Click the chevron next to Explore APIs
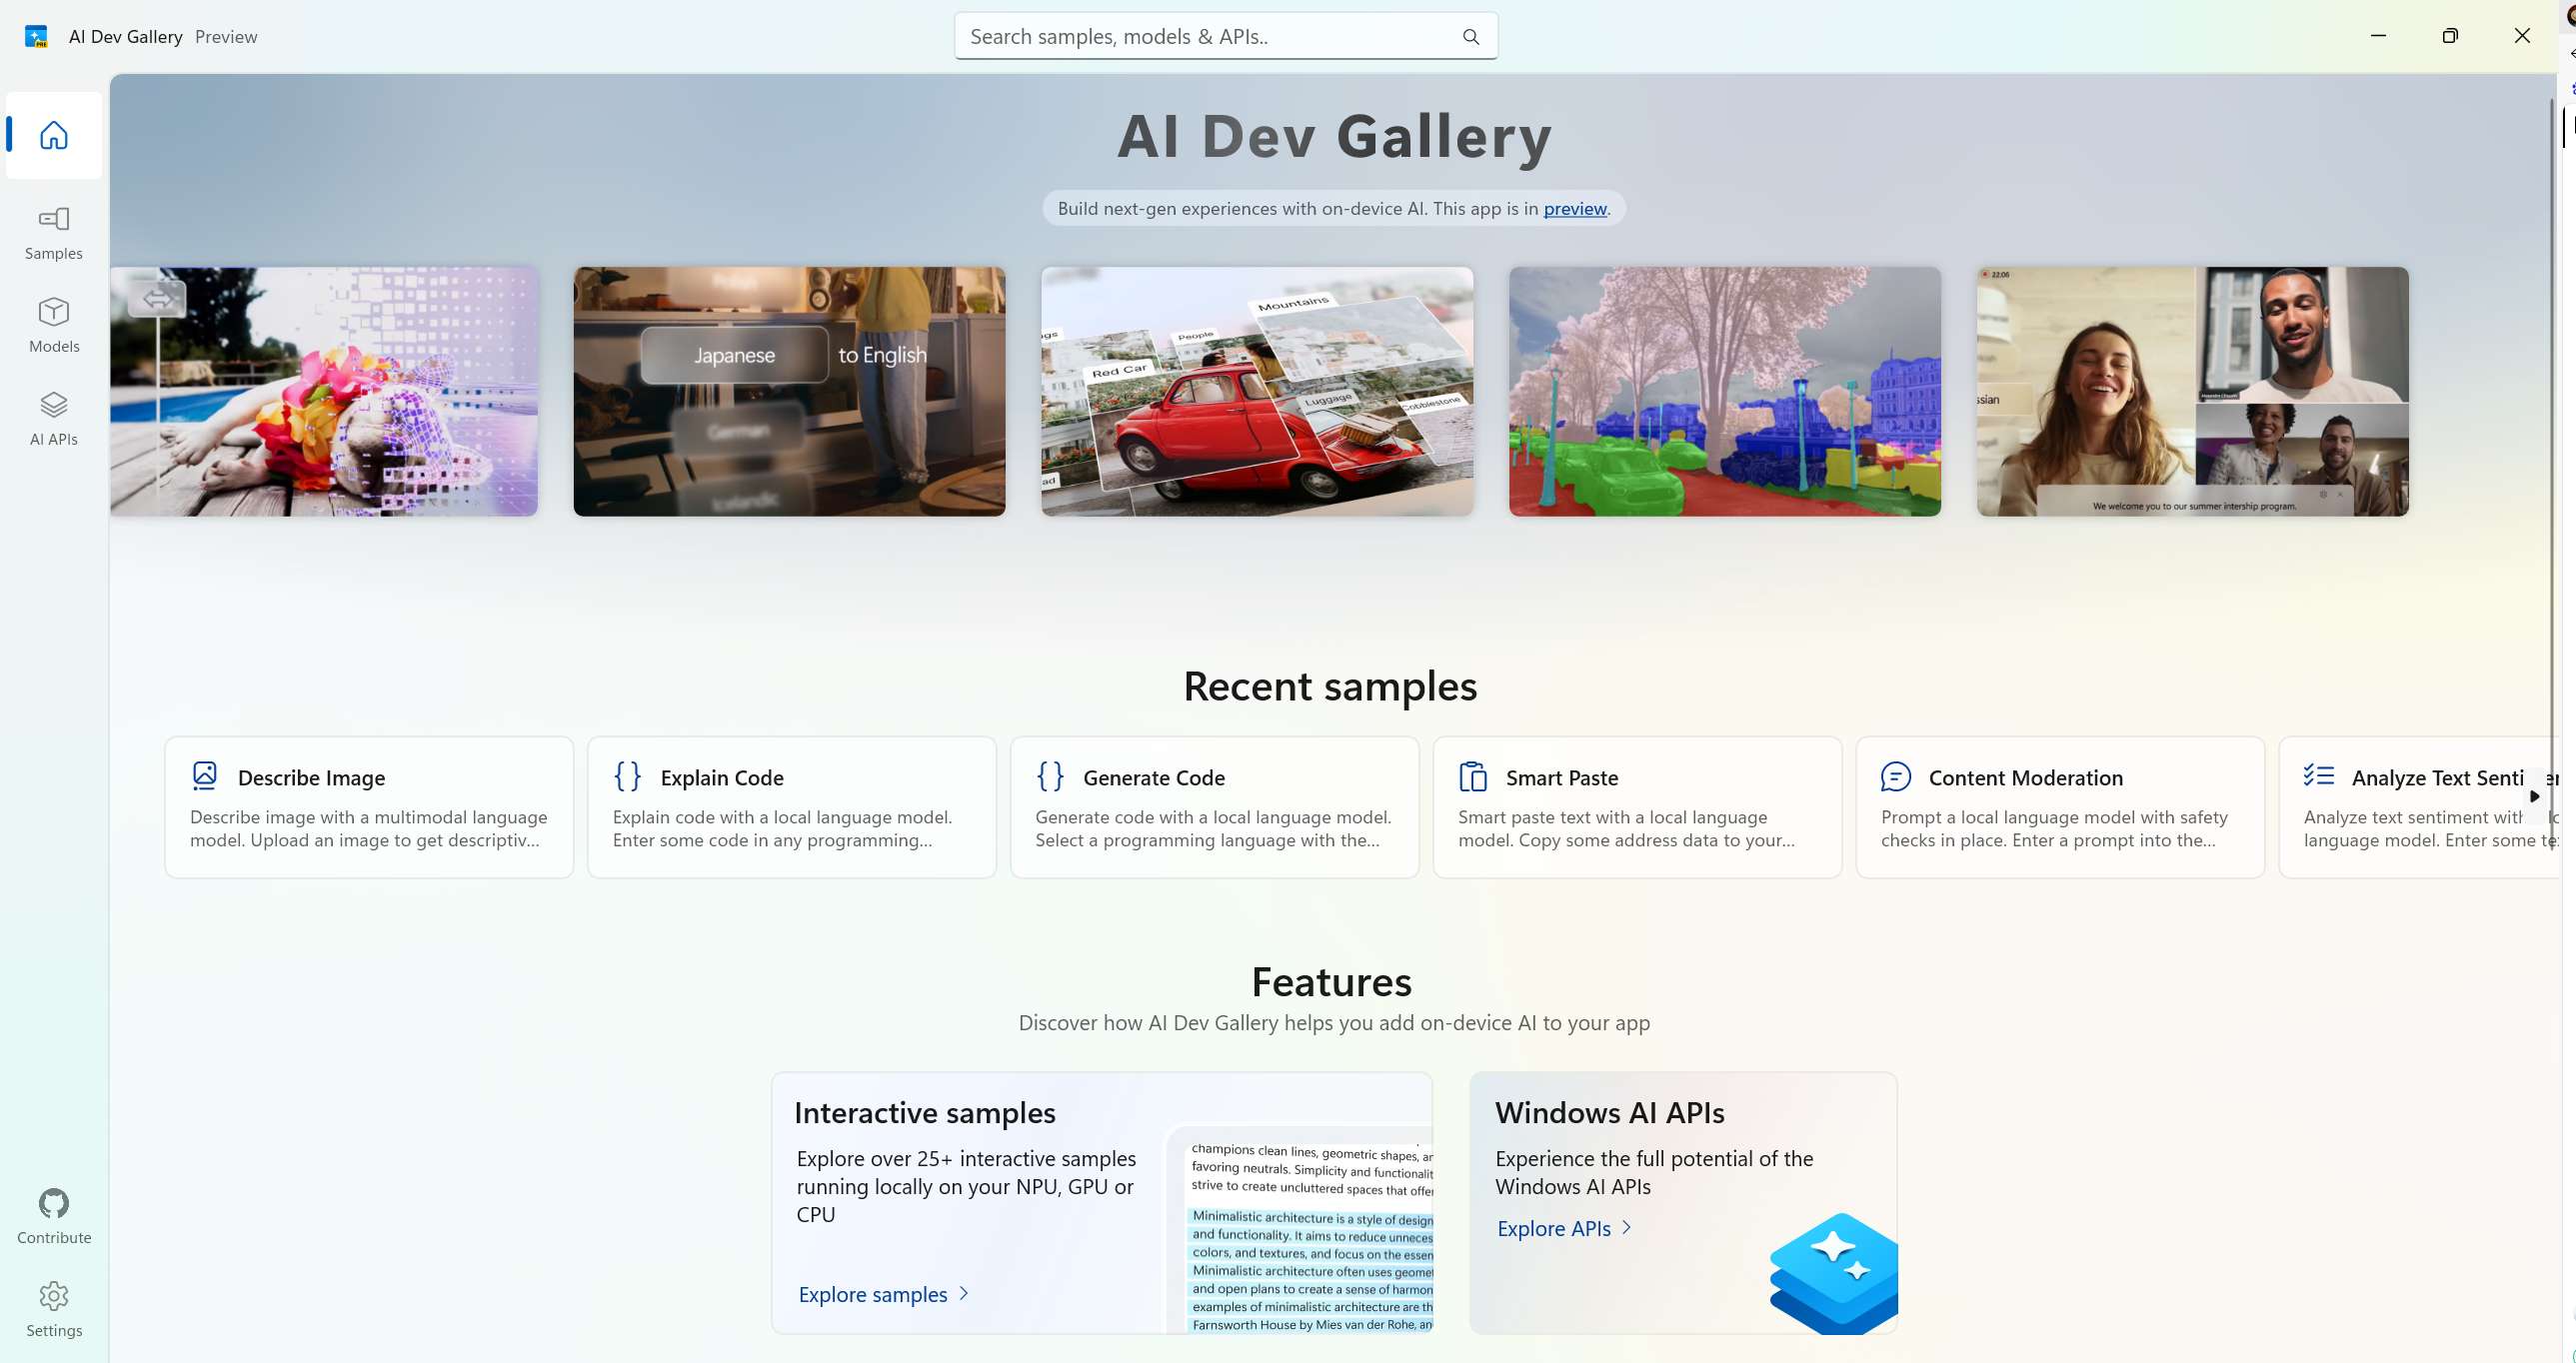Screen dimensions: 2576x1363 (x=1626, y=1227)
